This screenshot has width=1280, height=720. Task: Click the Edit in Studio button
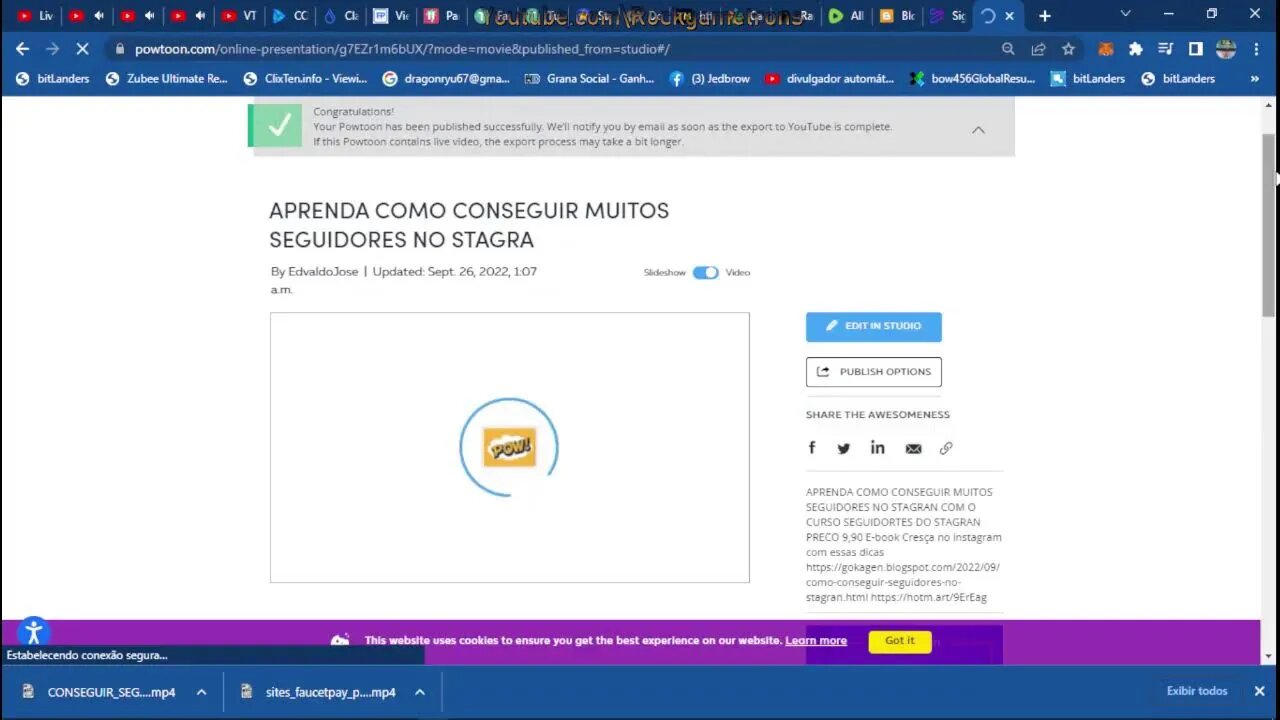point(874,326)
